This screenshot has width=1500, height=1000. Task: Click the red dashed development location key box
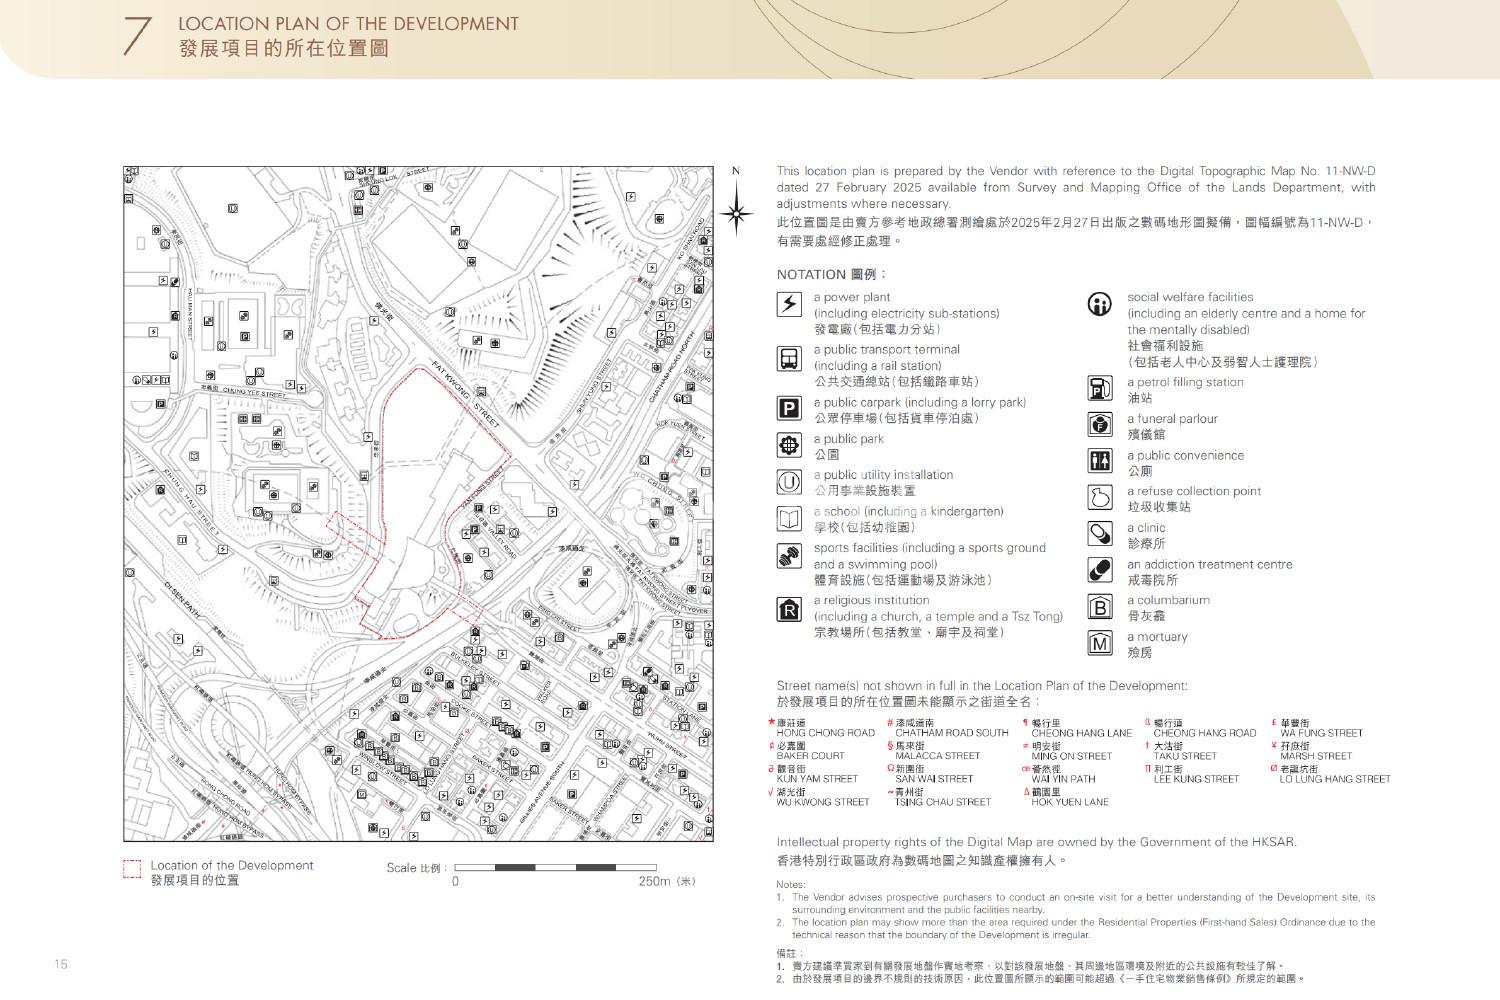point(132,870)
